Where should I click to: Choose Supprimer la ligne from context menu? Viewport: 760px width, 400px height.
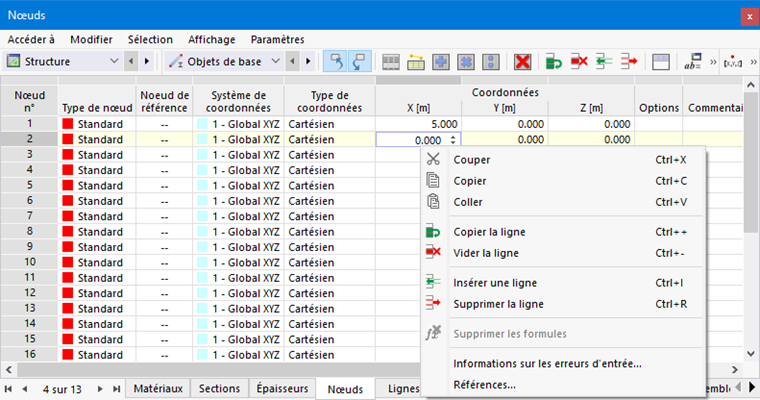click(563, 304)
